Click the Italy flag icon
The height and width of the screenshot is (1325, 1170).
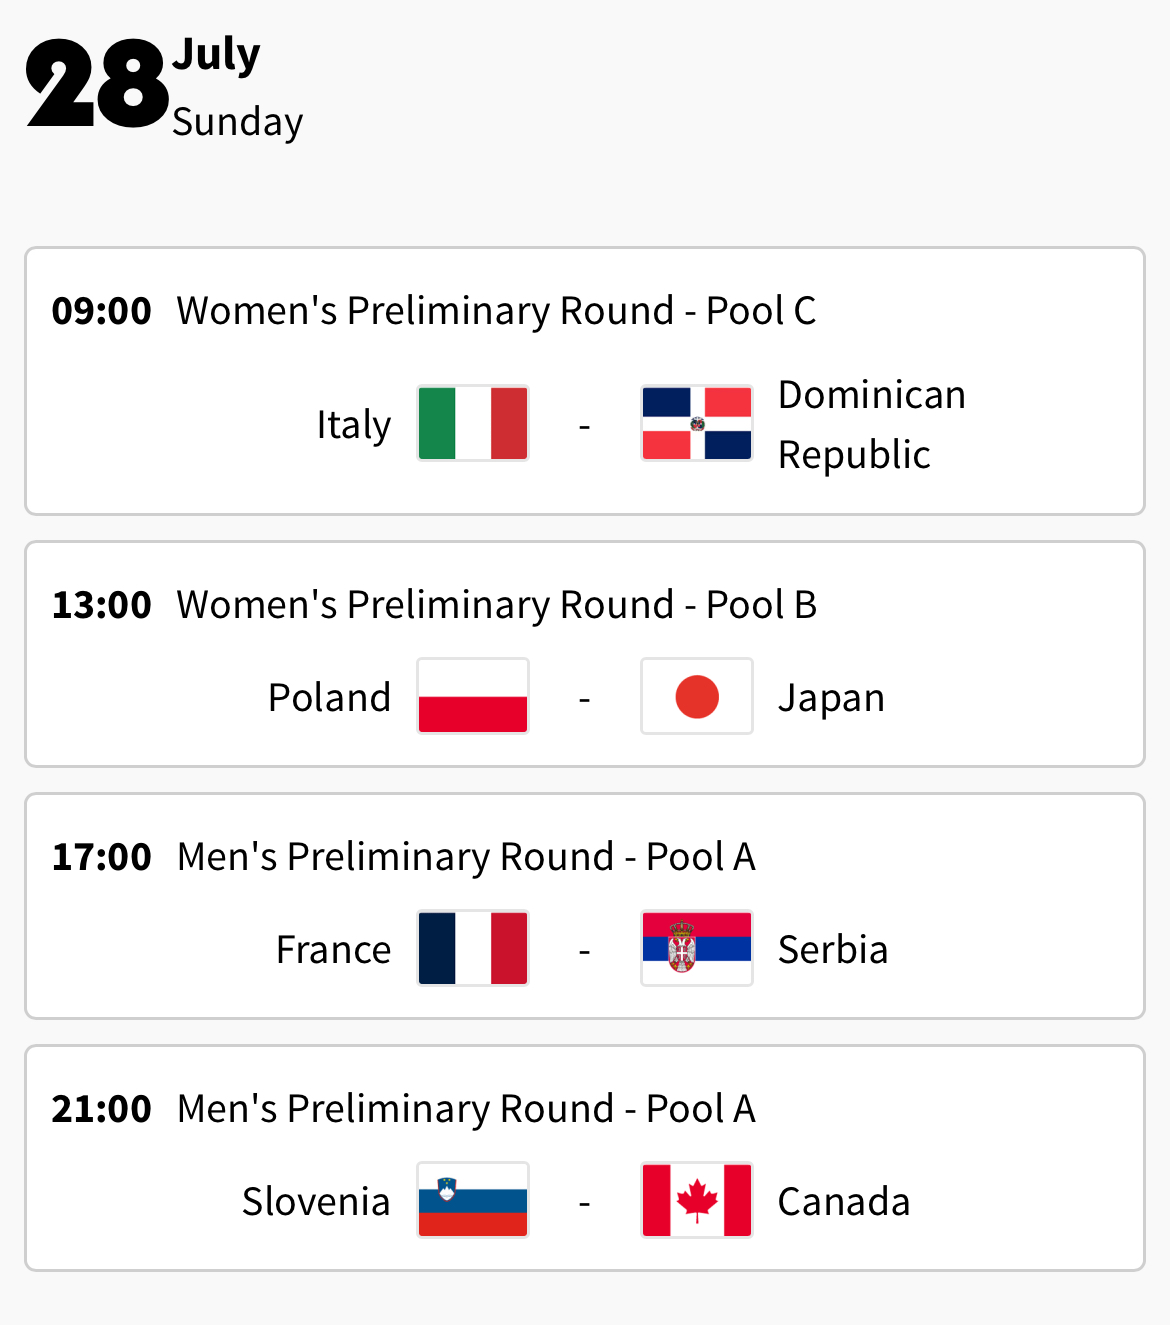click(x=473, y=423)
